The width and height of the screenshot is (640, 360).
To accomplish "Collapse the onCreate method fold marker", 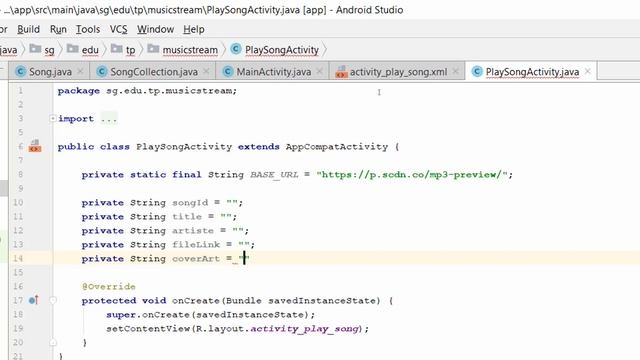I will click(x=53, y=300).
